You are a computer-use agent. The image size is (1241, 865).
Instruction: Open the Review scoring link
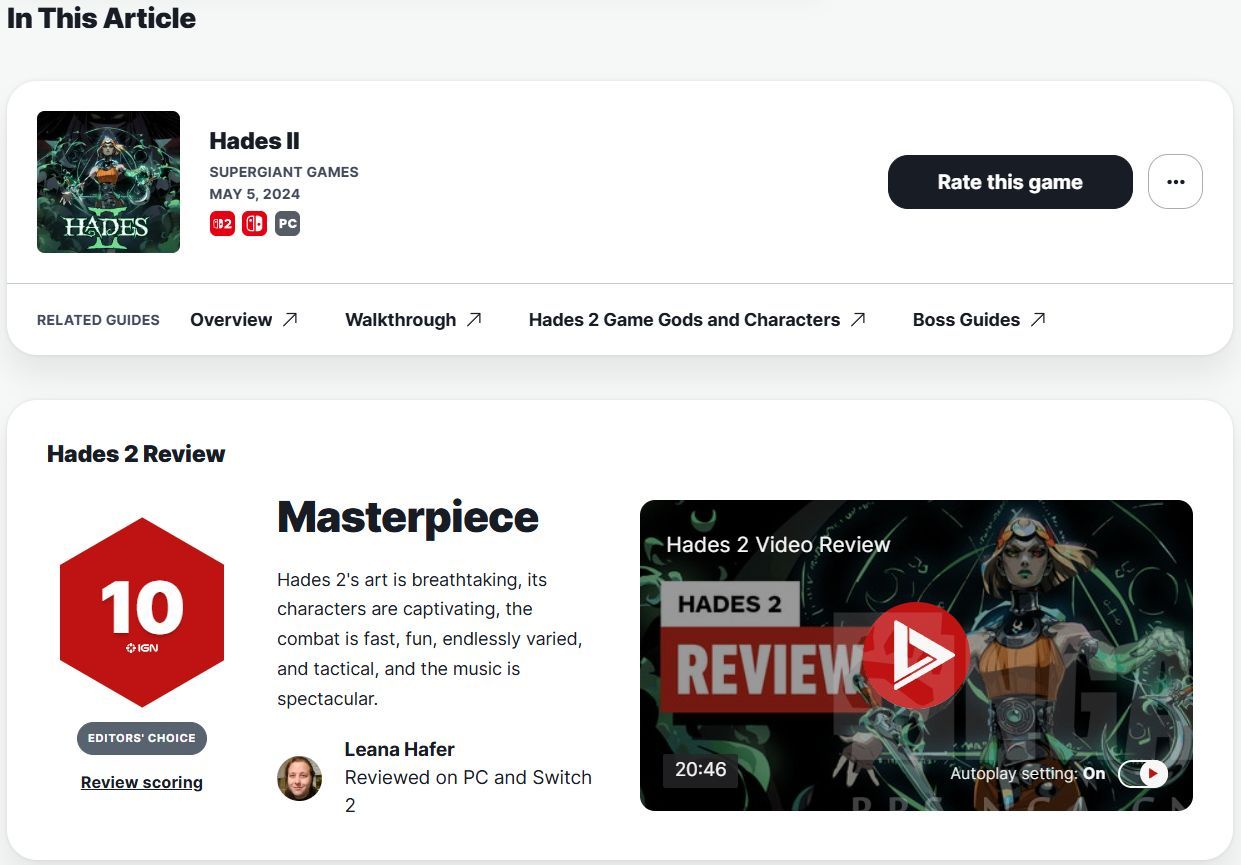142,782
